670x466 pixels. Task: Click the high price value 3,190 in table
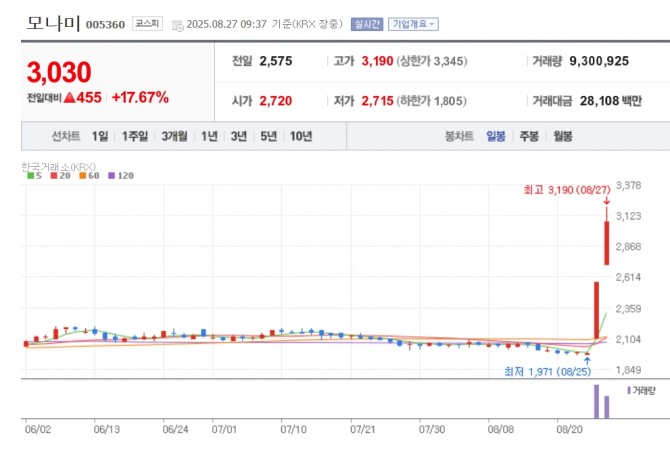pos(377,61)
